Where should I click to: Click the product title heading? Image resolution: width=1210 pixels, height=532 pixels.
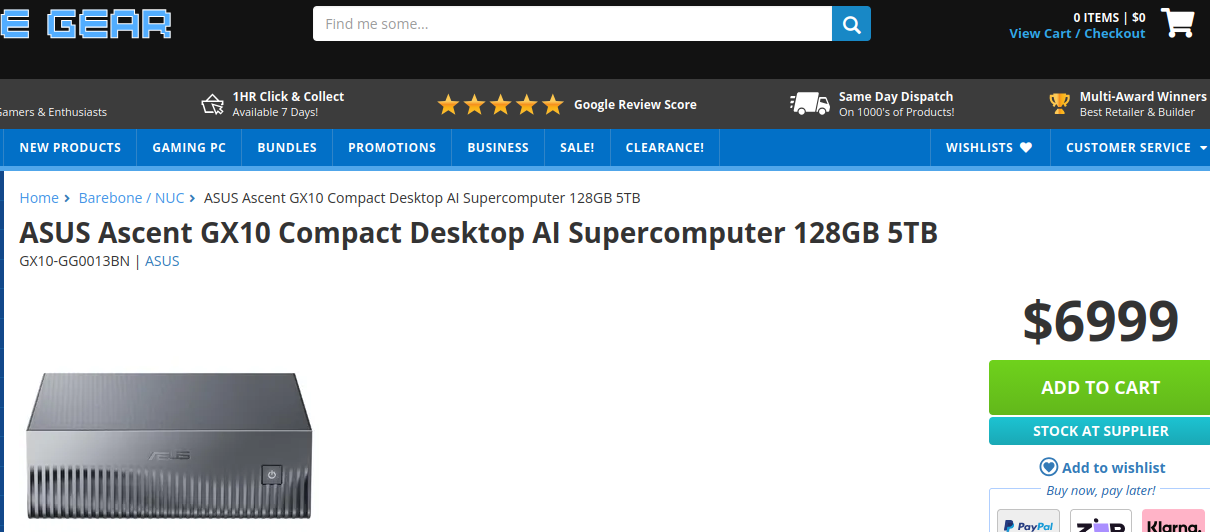click(479, 233)
